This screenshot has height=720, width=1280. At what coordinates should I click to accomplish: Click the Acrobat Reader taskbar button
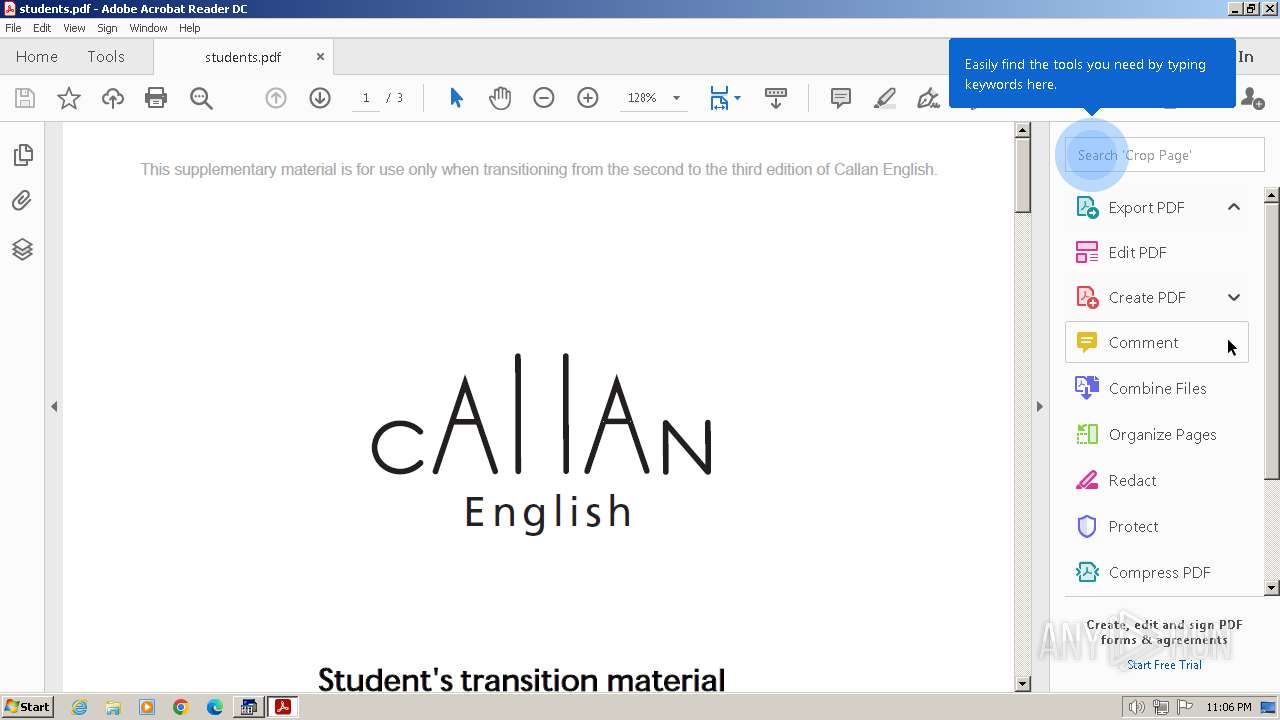pos(283,707)
